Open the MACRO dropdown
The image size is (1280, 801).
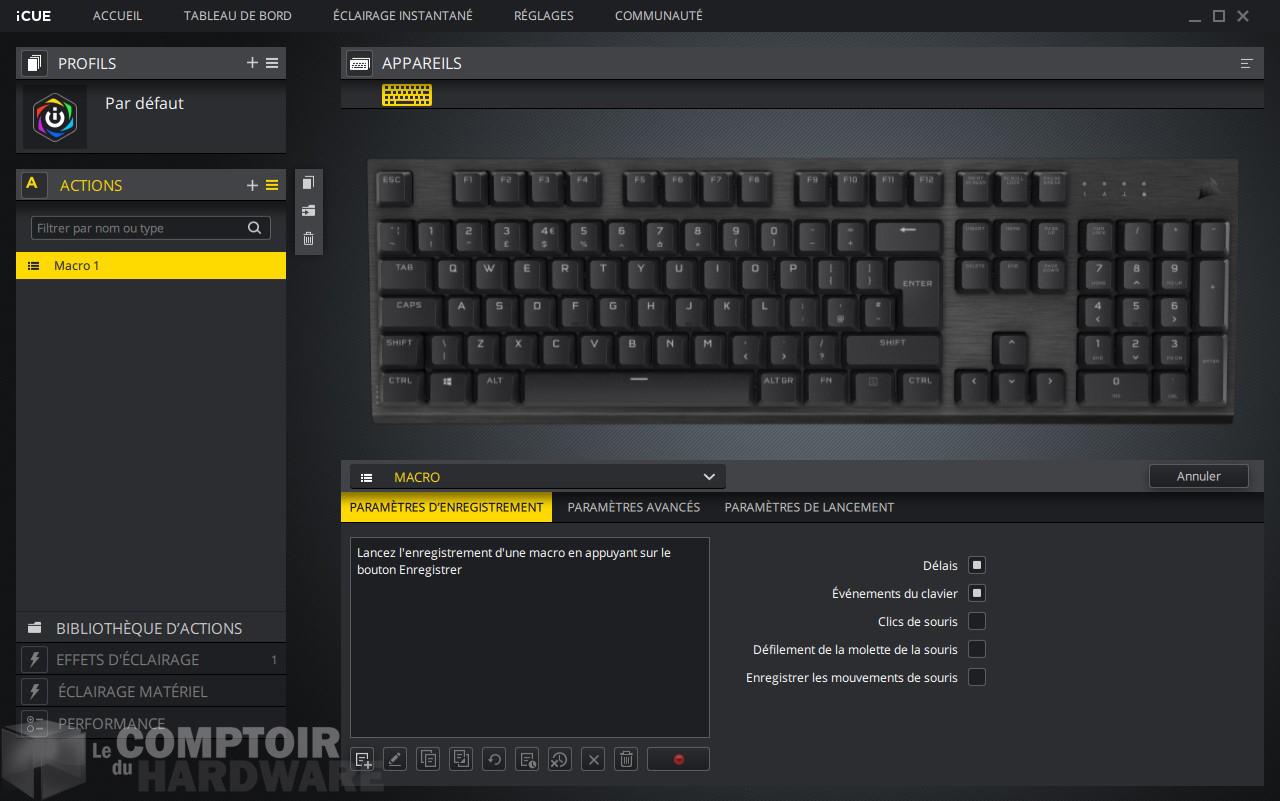[x=708, y=477]
